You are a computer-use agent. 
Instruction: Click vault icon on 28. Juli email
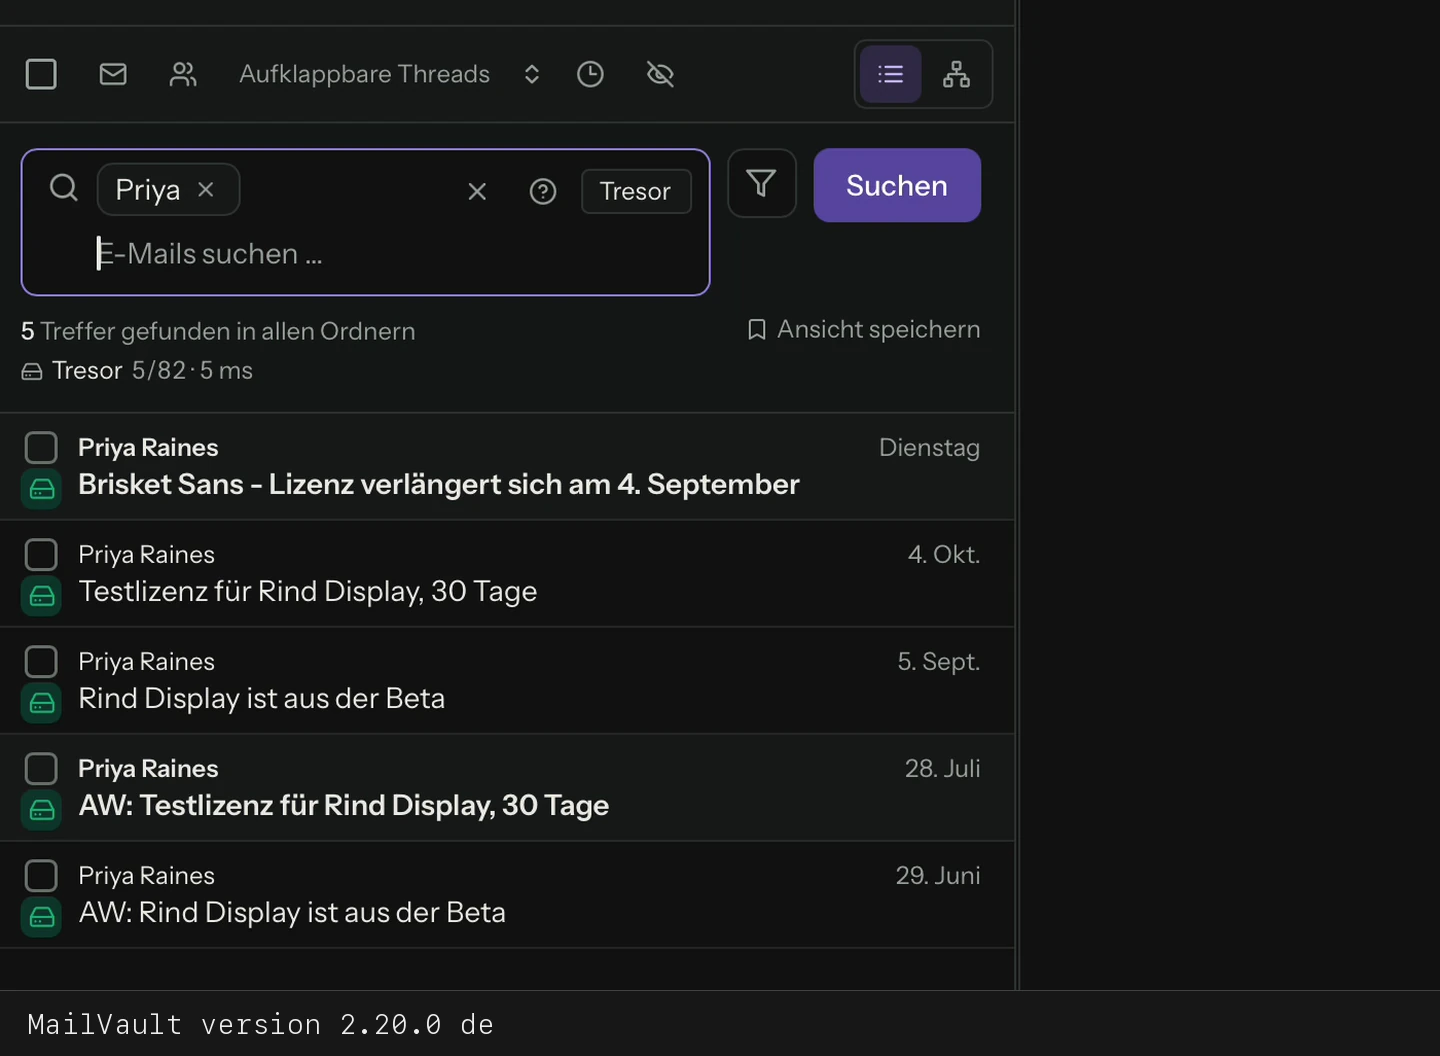pos(42,810)
